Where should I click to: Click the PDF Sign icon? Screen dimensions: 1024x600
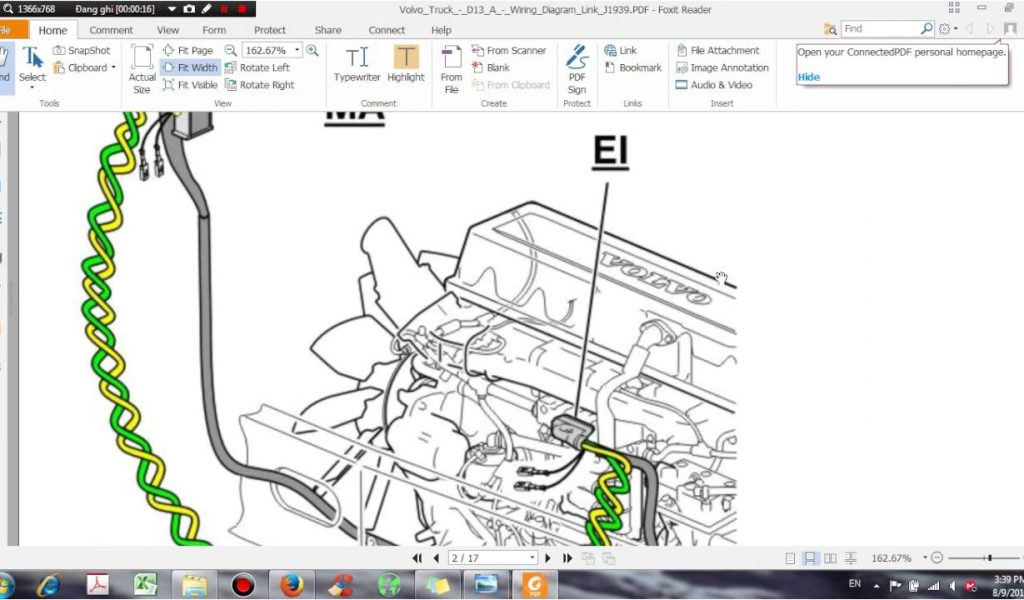(x=577, y=68)
